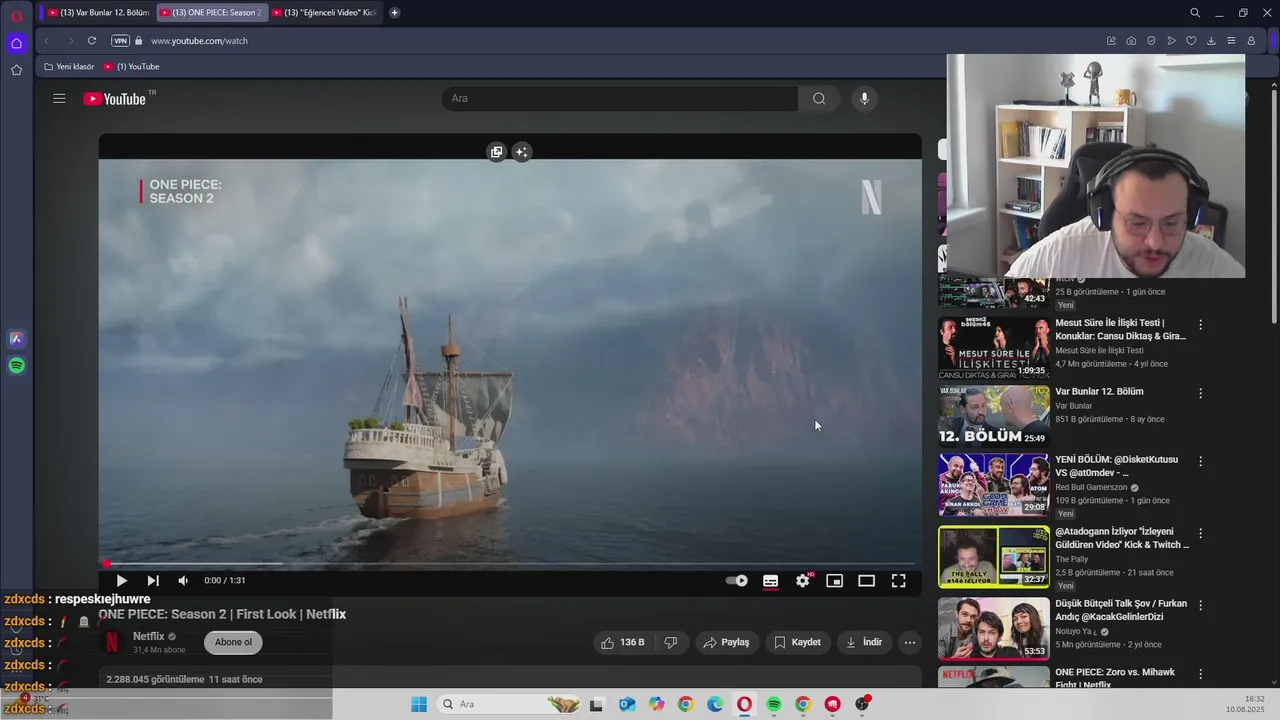Open the Red Bull Gamerszon thumbnail
Screen dimensions: 1280x720
tap(994, 485)
